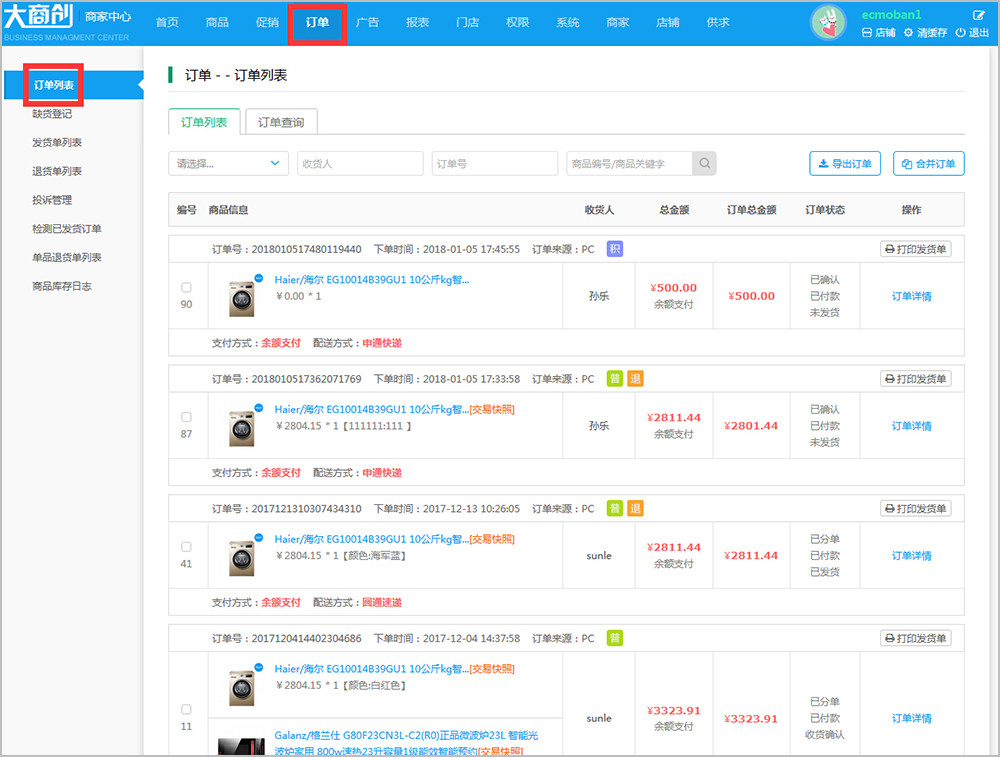This screenshot has height=757, width=1000.
Task: Select 商品库存日志 in left sidebar
Action: [x=62, y=286]
